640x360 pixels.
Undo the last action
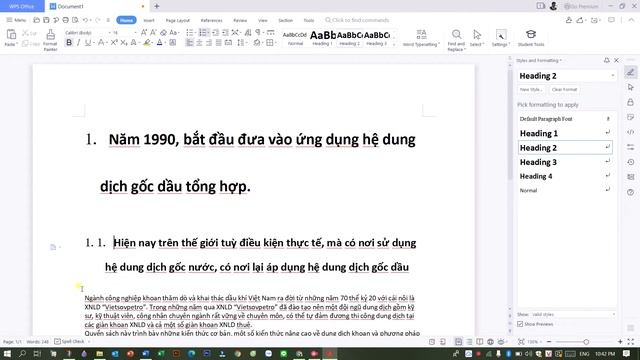coord(85,20)
